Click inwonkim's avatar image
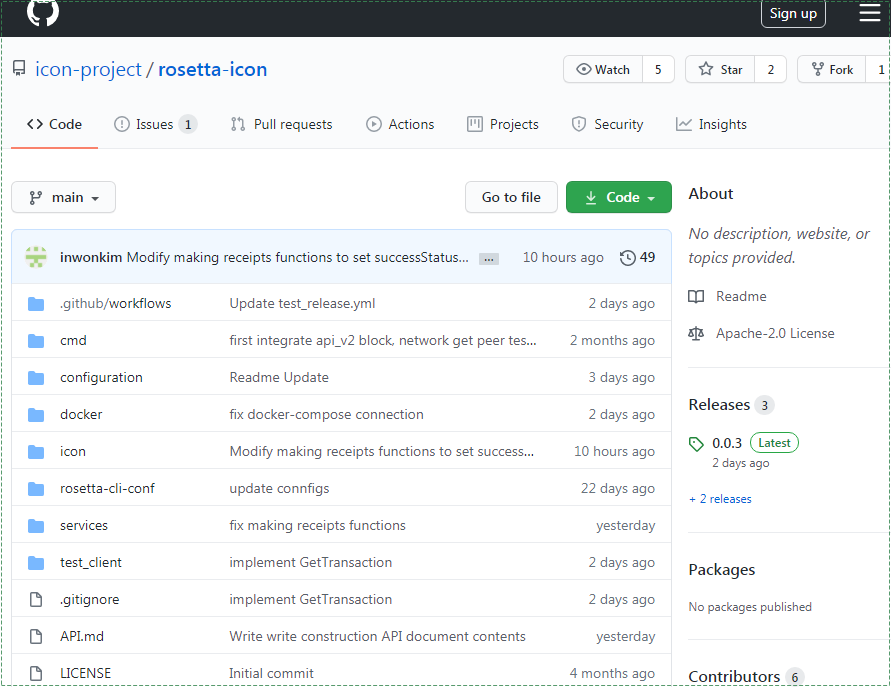Viewport: 891px width, 687px height. [36, 257]
